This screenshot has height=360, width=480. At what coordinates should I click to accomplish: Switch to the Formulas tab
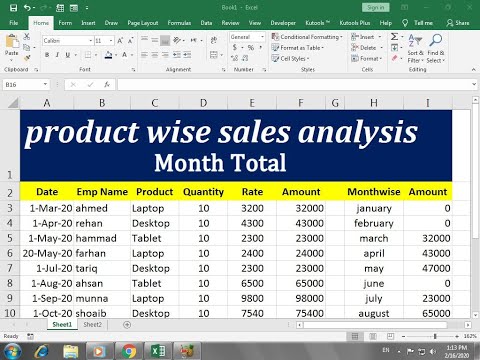(x=179, y=23)
